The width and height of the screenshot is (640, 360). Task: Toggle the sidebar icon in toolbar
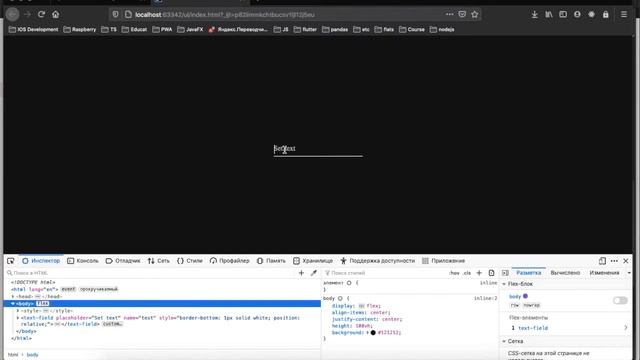(x=563, y=15)
